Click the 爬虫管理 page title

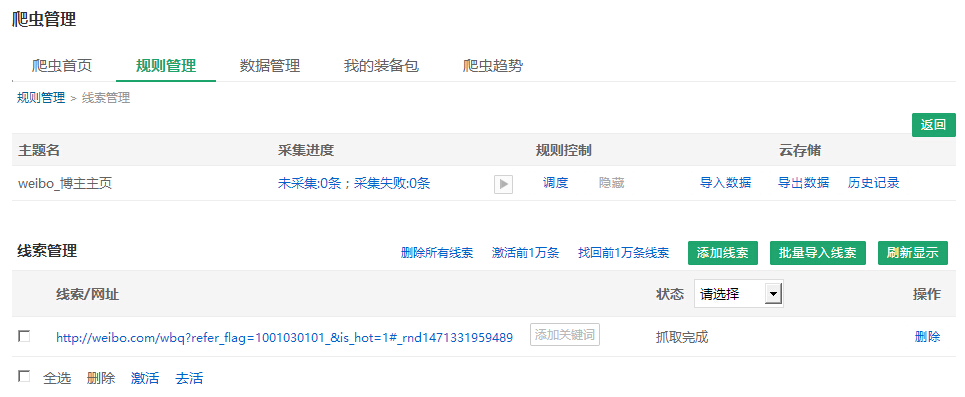tap(44, 19)
